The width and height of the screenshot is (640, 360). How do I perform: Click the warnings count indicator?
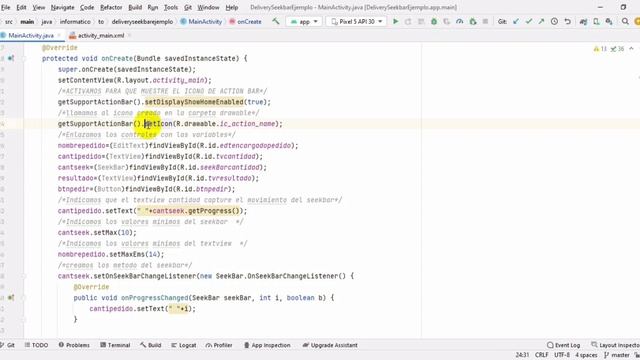pos(600,49)
